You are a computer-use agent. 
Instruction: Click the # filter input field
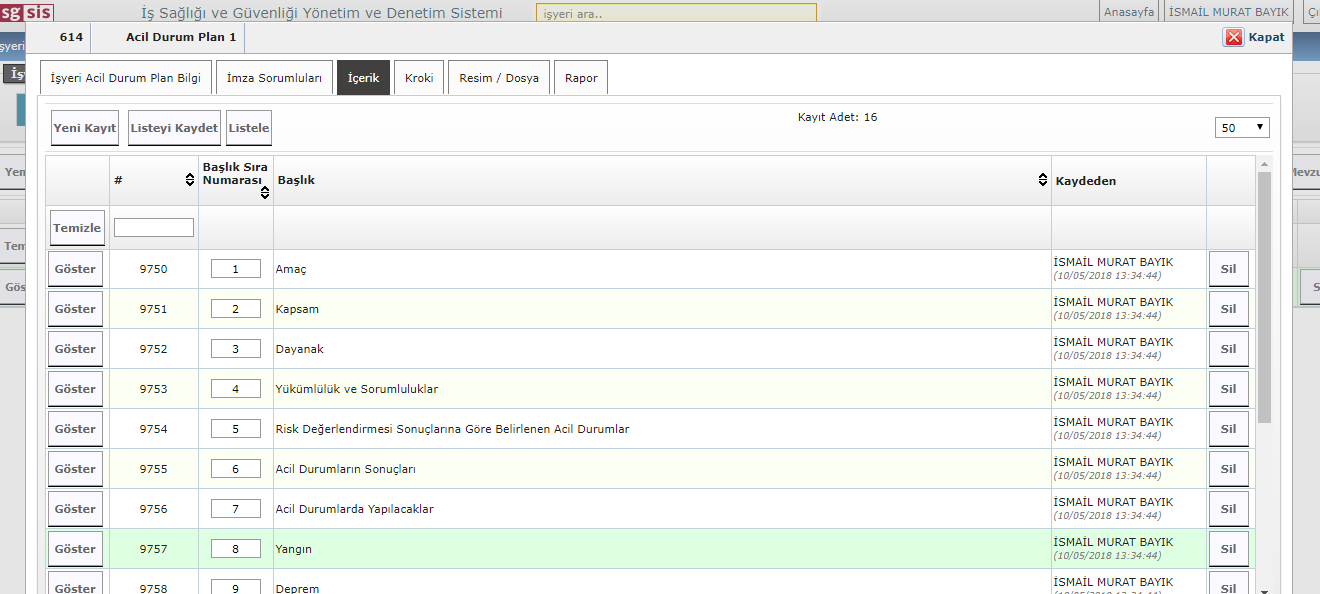[x=154, y=228]
